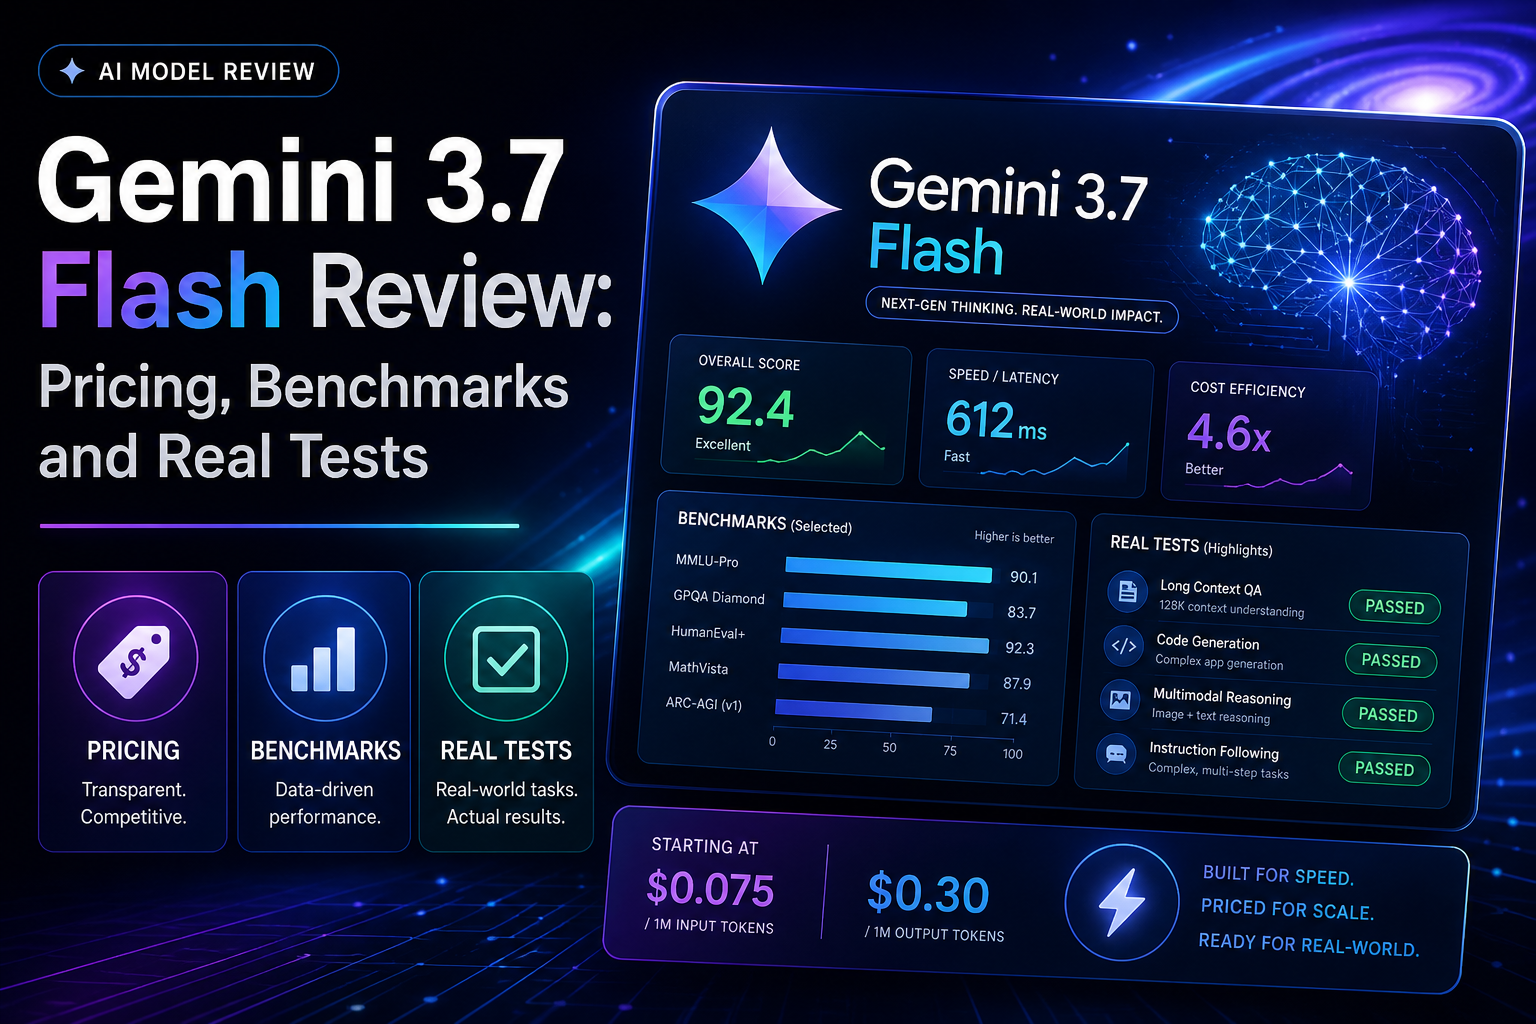Viewport: 1536px width, 1024px height.
Task: Click the Code Generation brackets icon
Action: (1123, 646)
